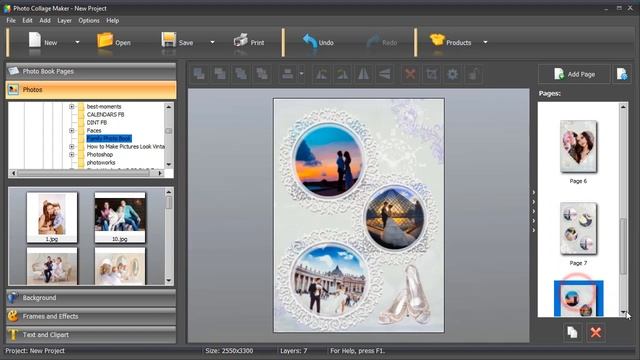Select the 1.jpg photo thumbnail

52,218
